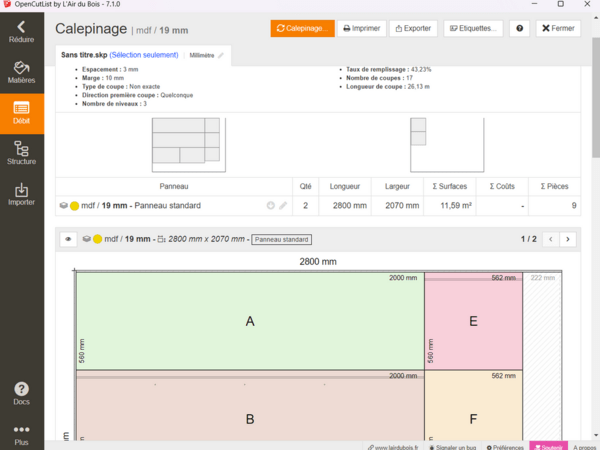This screenshot has width=600, height=450.
Task: Open the Importer sidebar tab
Action: pos(21,194)
